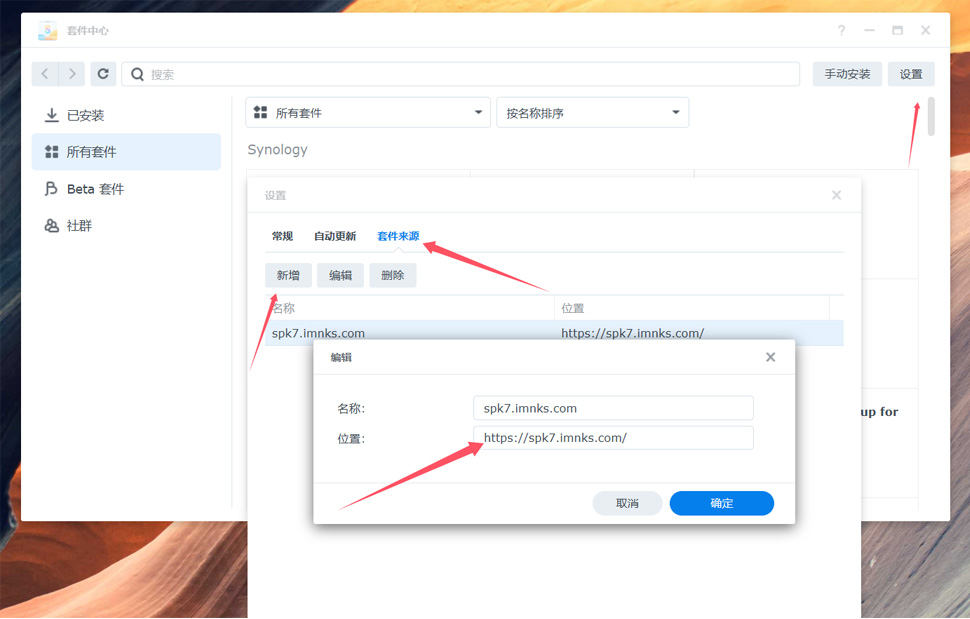
Task: Click the 新增 button
Action: tap(288, 275)
